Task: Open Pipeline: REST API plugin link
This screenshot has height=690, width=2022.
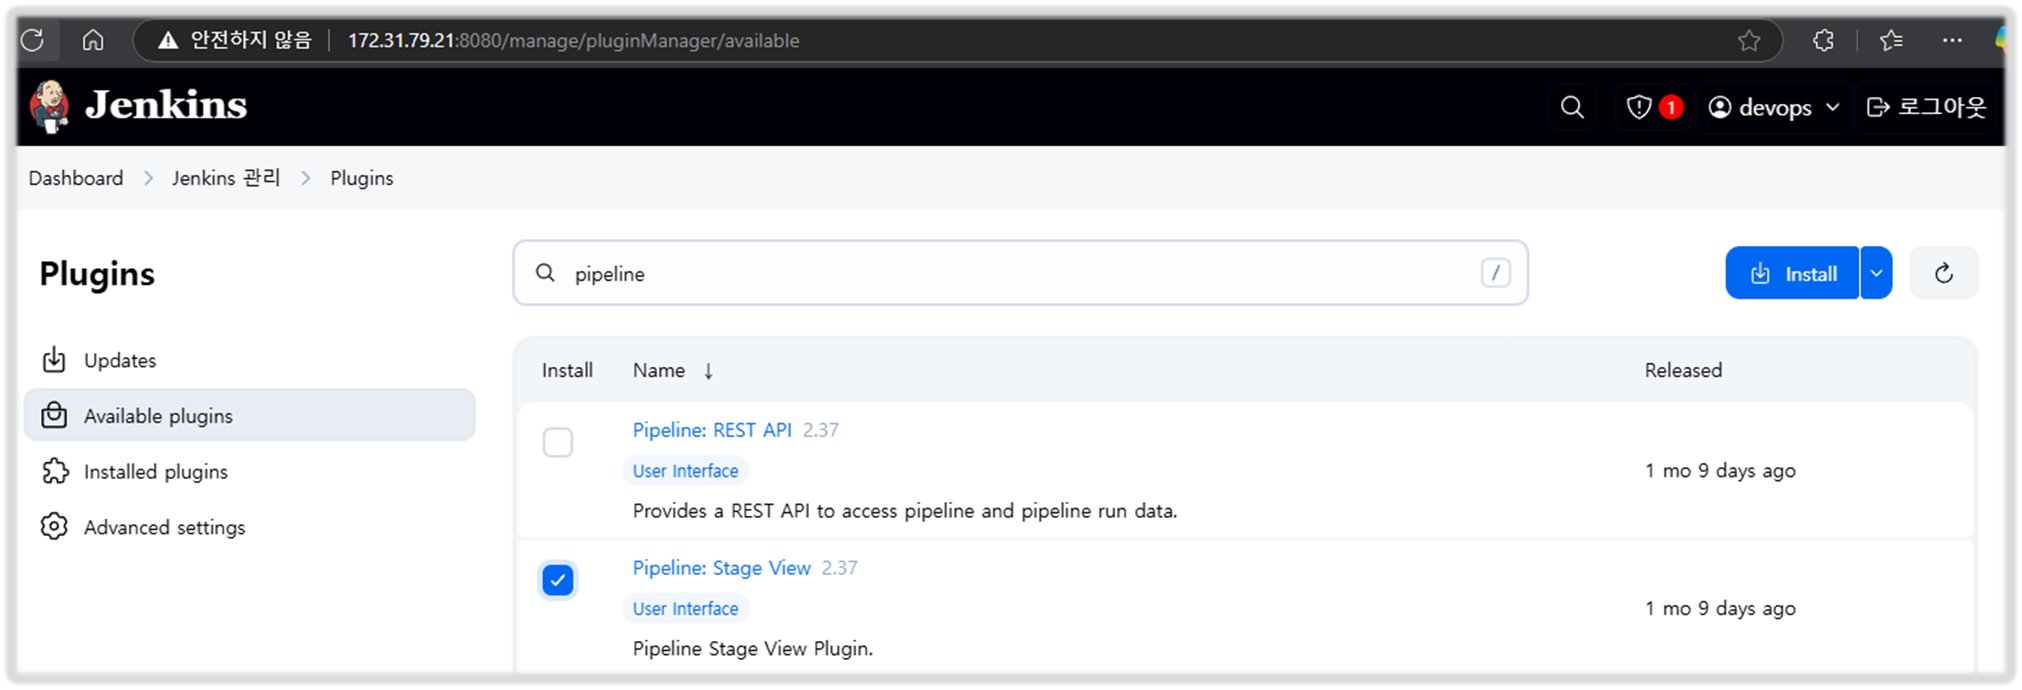Action: click(712, 430)
